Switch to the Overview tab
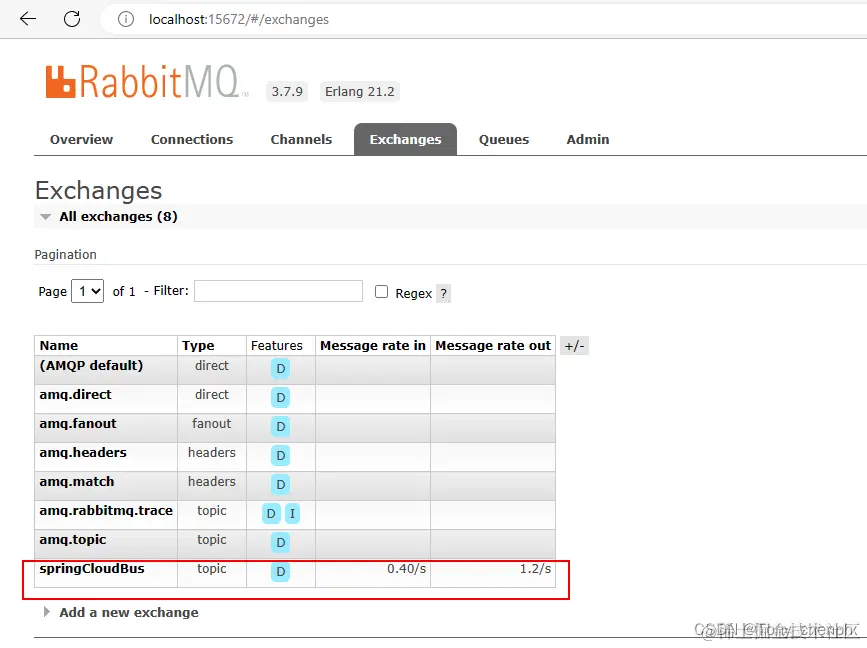This screenshot has width=867, height=648. (81, 139)
